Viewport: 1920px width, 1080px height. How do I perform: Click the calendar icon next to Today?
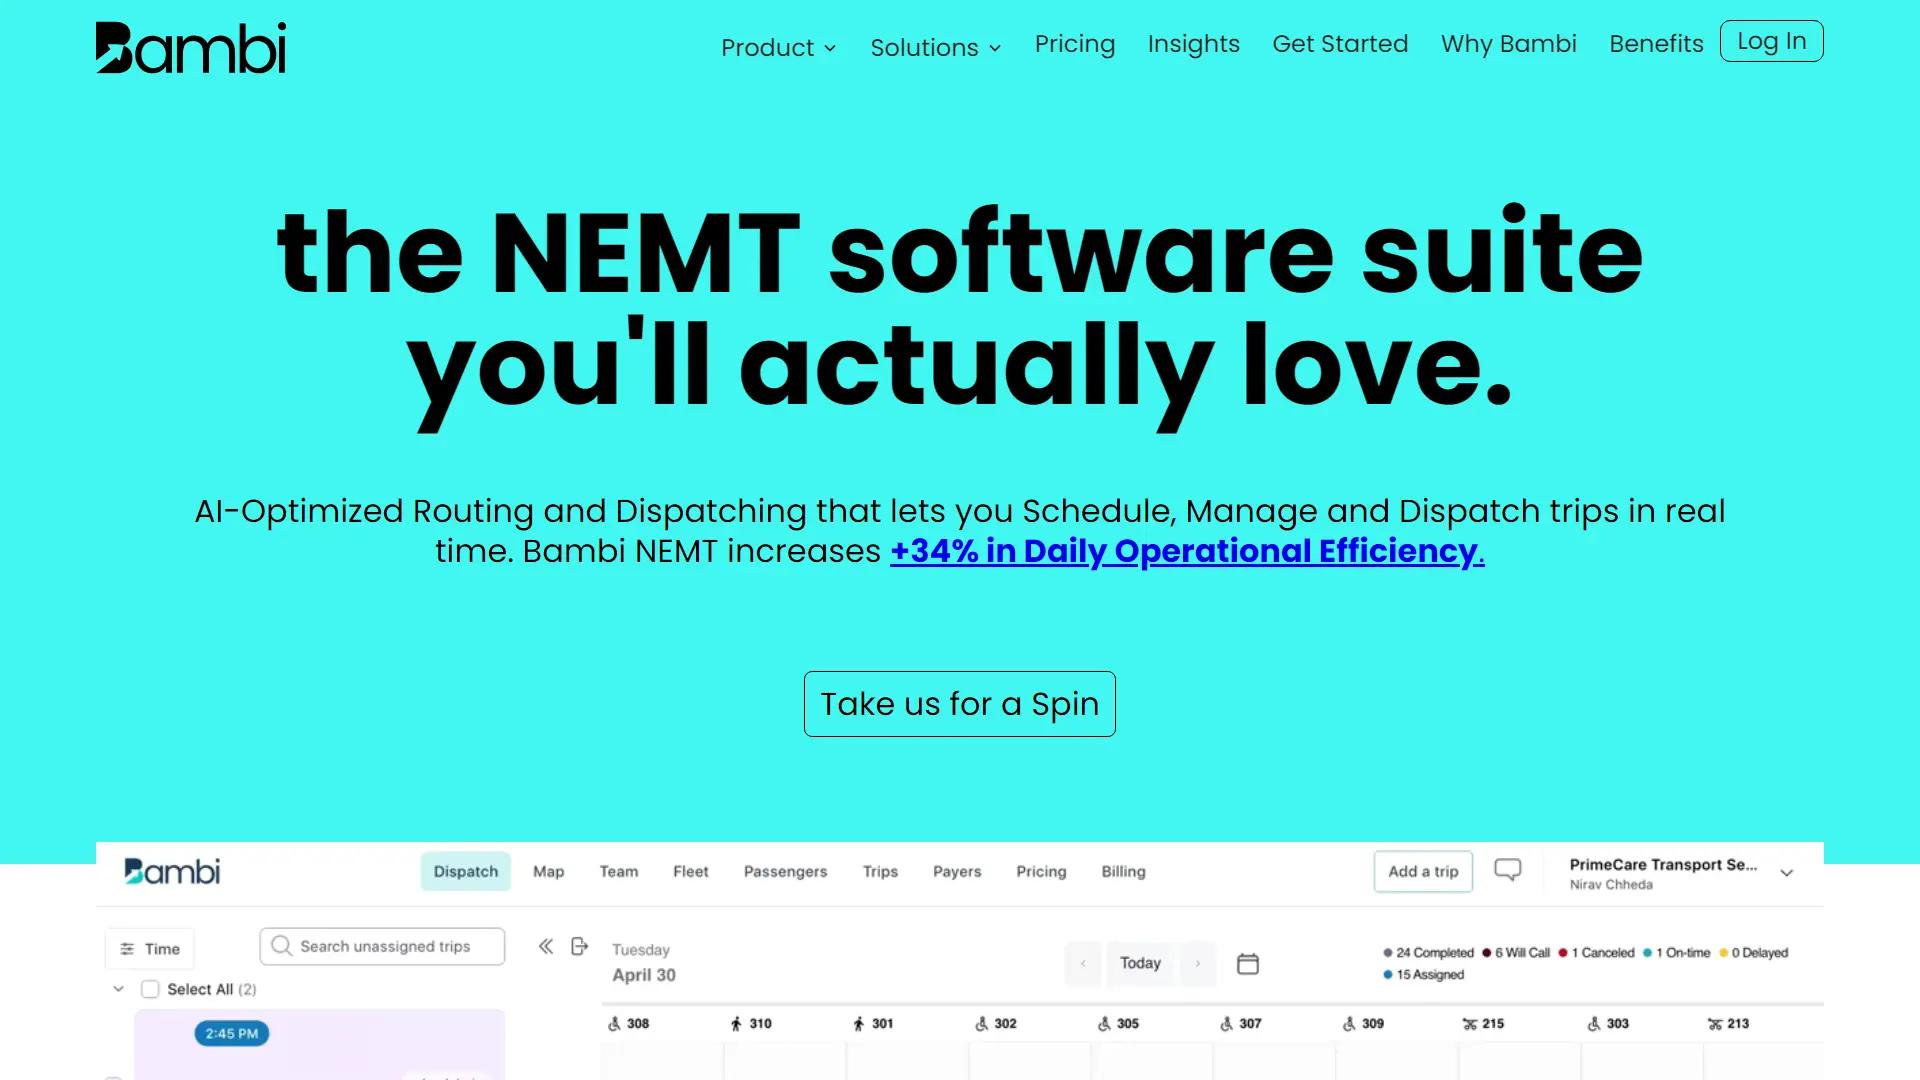coord(1247,964)
